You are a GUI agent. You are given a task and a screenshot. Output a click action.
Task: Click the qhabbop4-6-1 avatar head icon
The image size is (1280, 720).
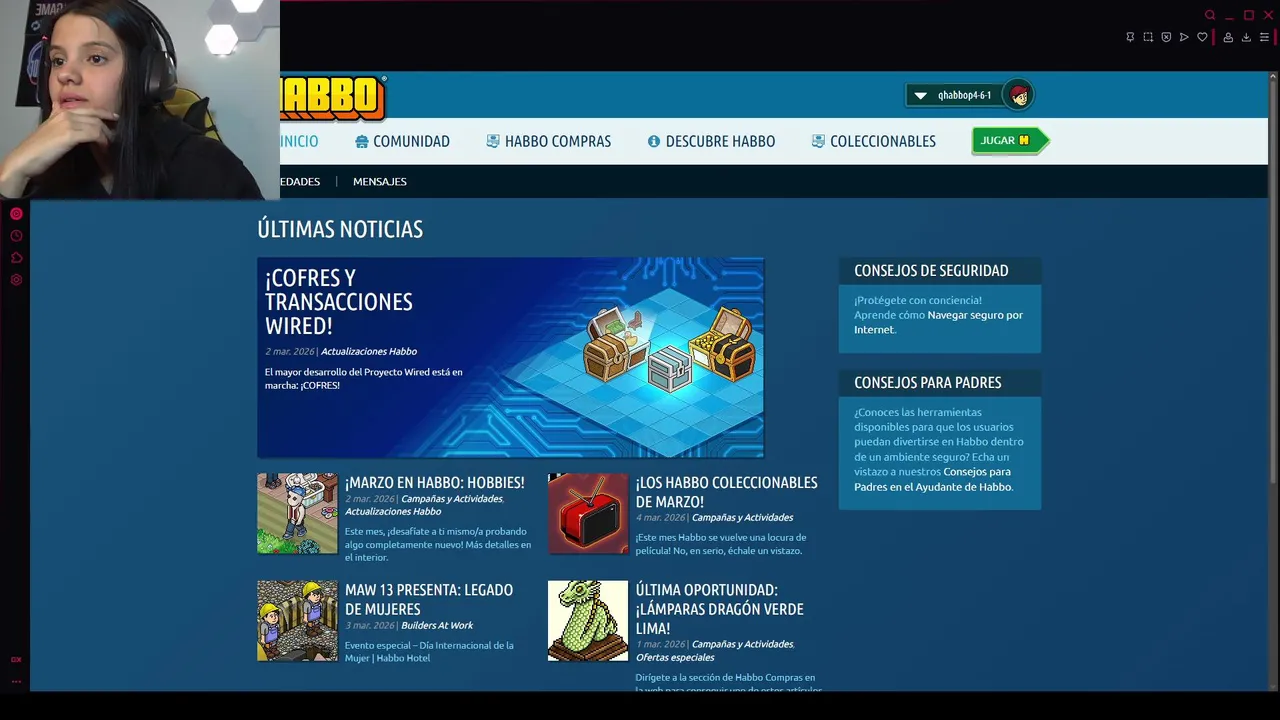[1018, 95]
